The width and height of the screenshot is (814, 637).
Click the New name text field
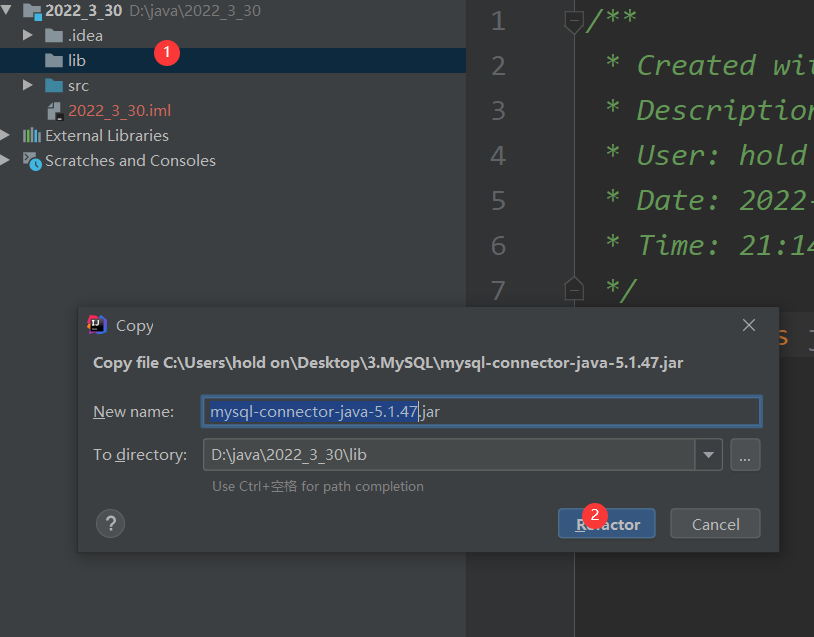tap(482, 412)
